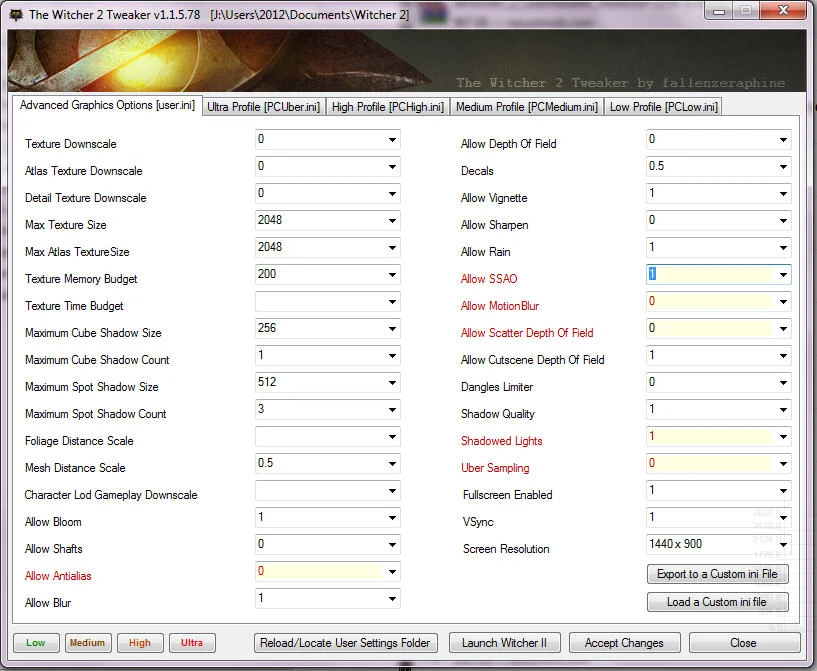Click the 'Uber Sampling' red label
This screenshot has height=671, width=817.
pos(495,468)
